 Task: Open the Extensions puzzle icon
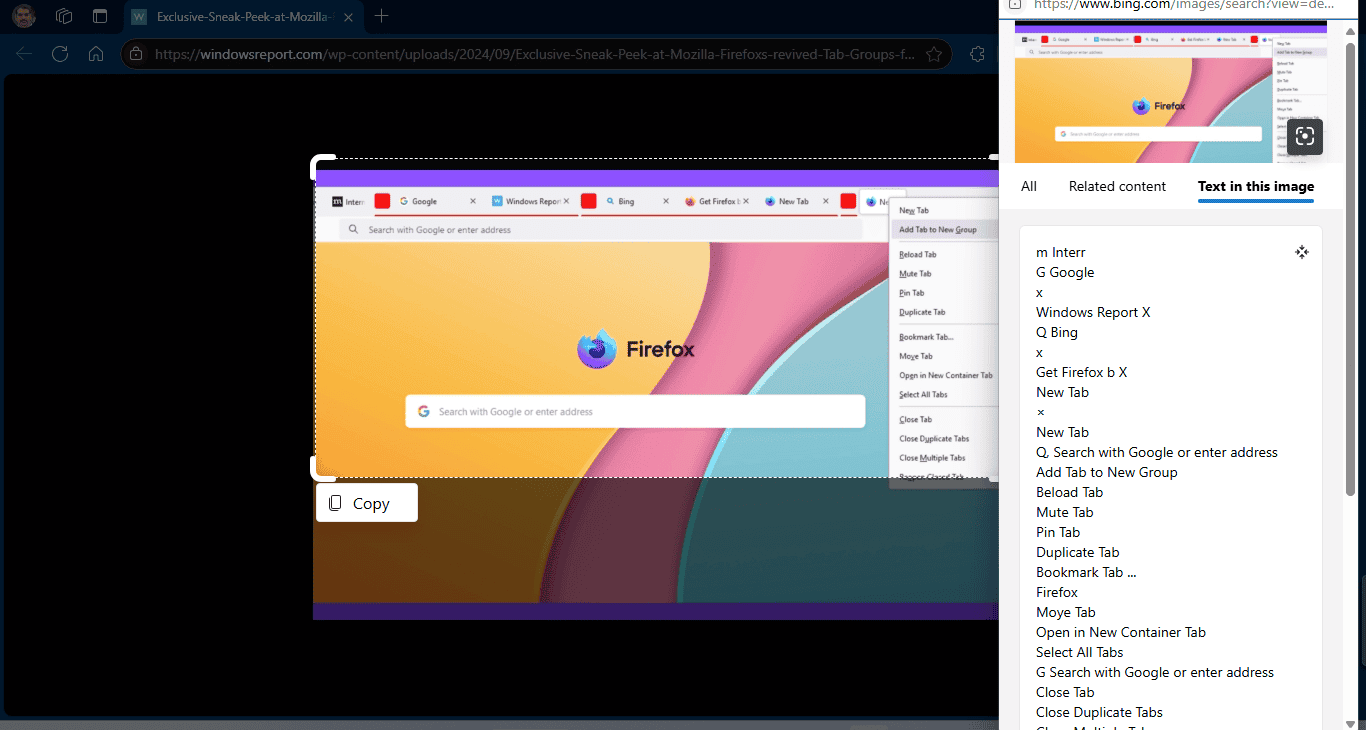pyautogui.click(x=978, y=54)
